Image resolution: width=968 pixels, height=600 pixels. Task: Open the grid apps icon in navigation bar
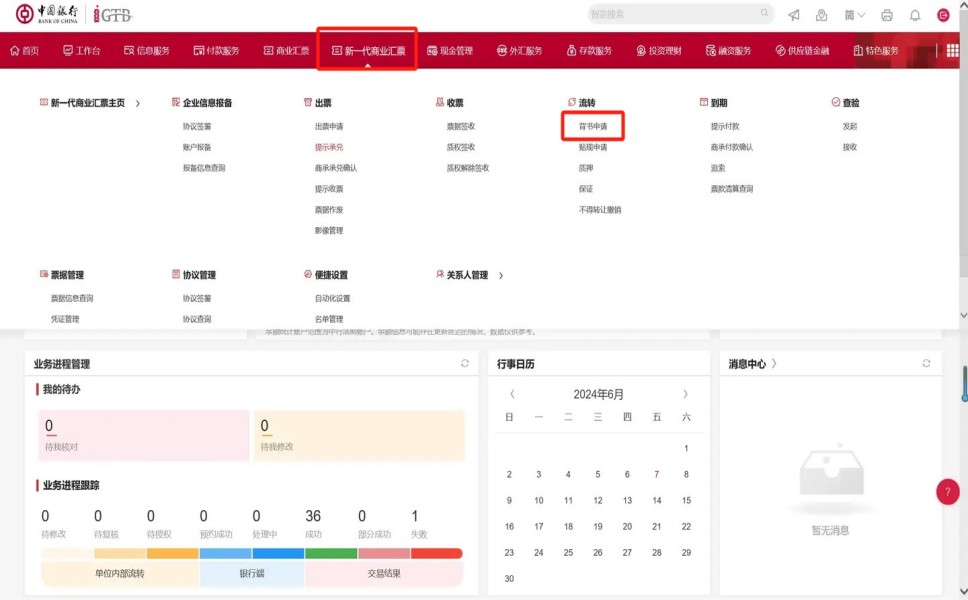point(952,51)
